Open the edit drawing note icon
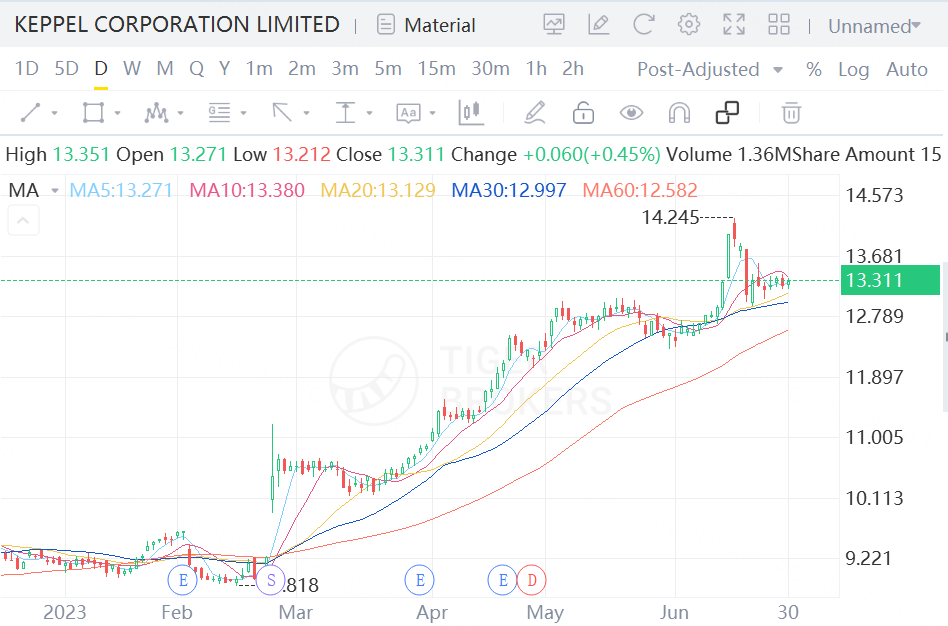Viewport: 948px width, 626px height. pos(599,25)
